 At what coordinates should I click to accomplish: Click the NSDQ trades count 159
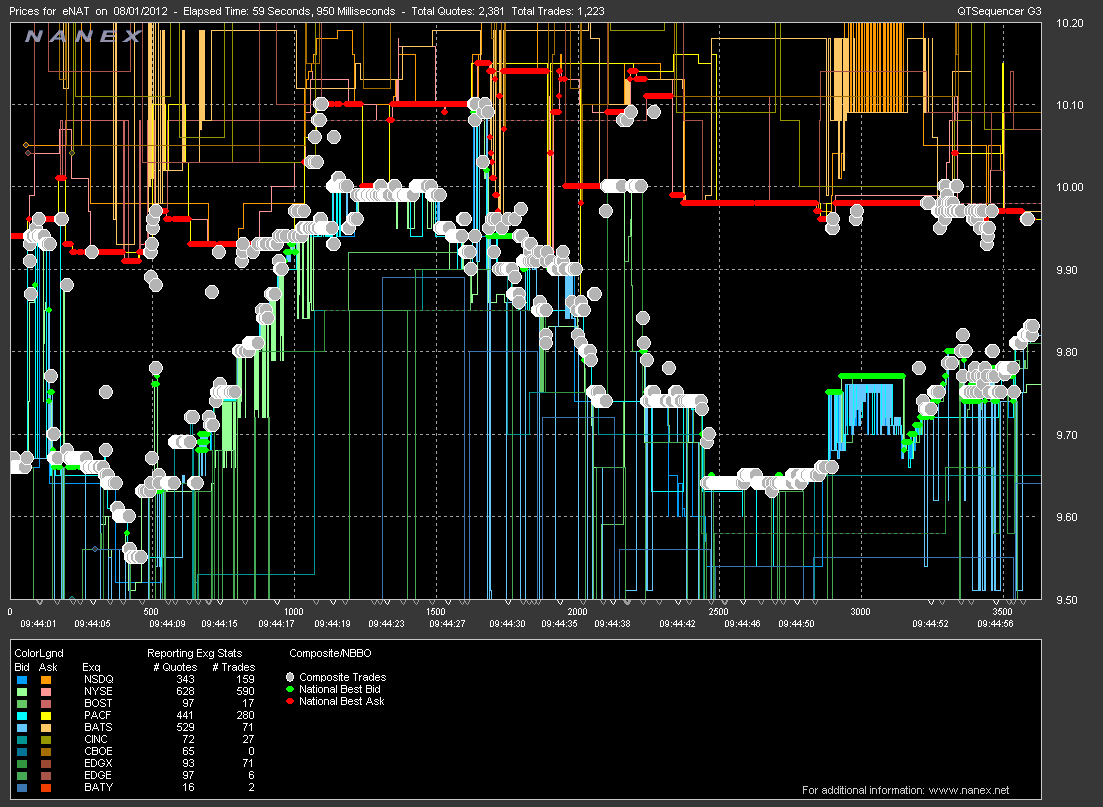245,680
